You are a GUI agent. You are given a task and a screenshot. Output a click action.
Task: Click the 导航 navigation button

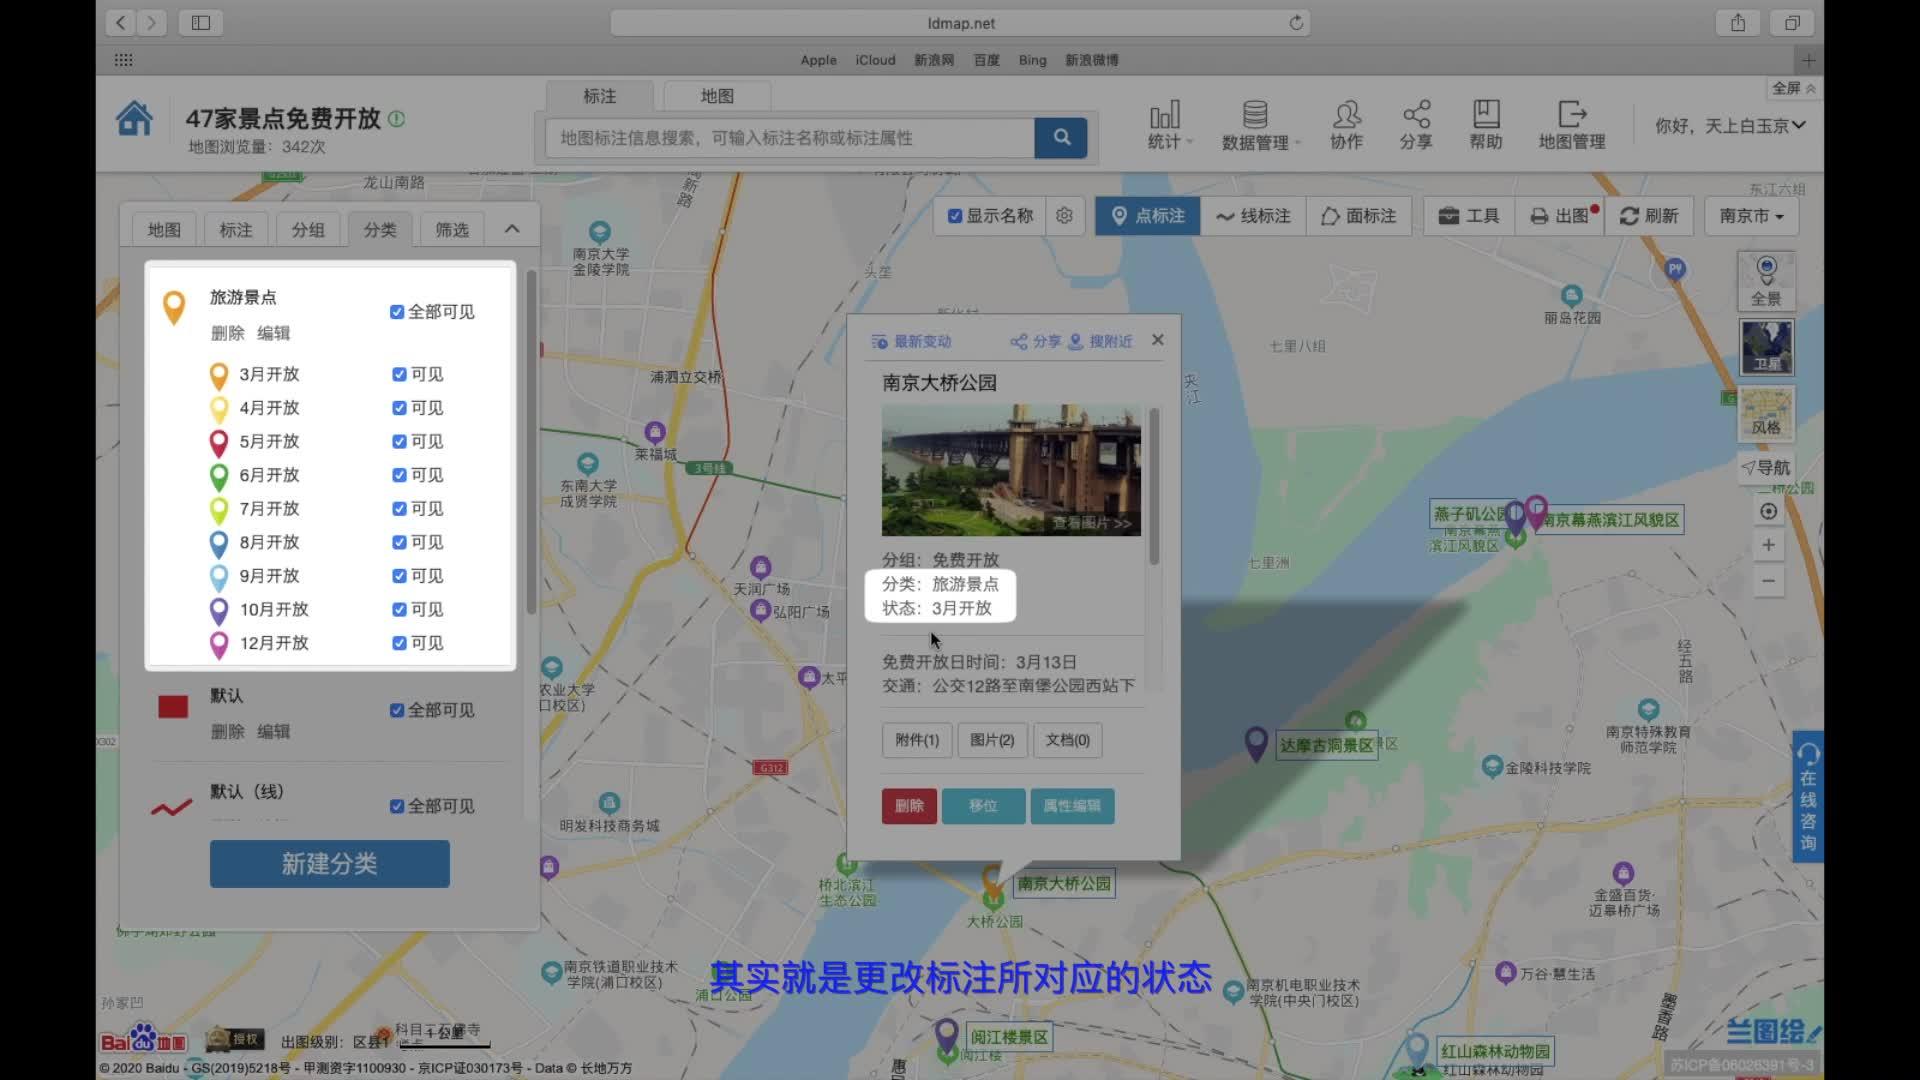pyautogui.click(x=1766, y=467)
